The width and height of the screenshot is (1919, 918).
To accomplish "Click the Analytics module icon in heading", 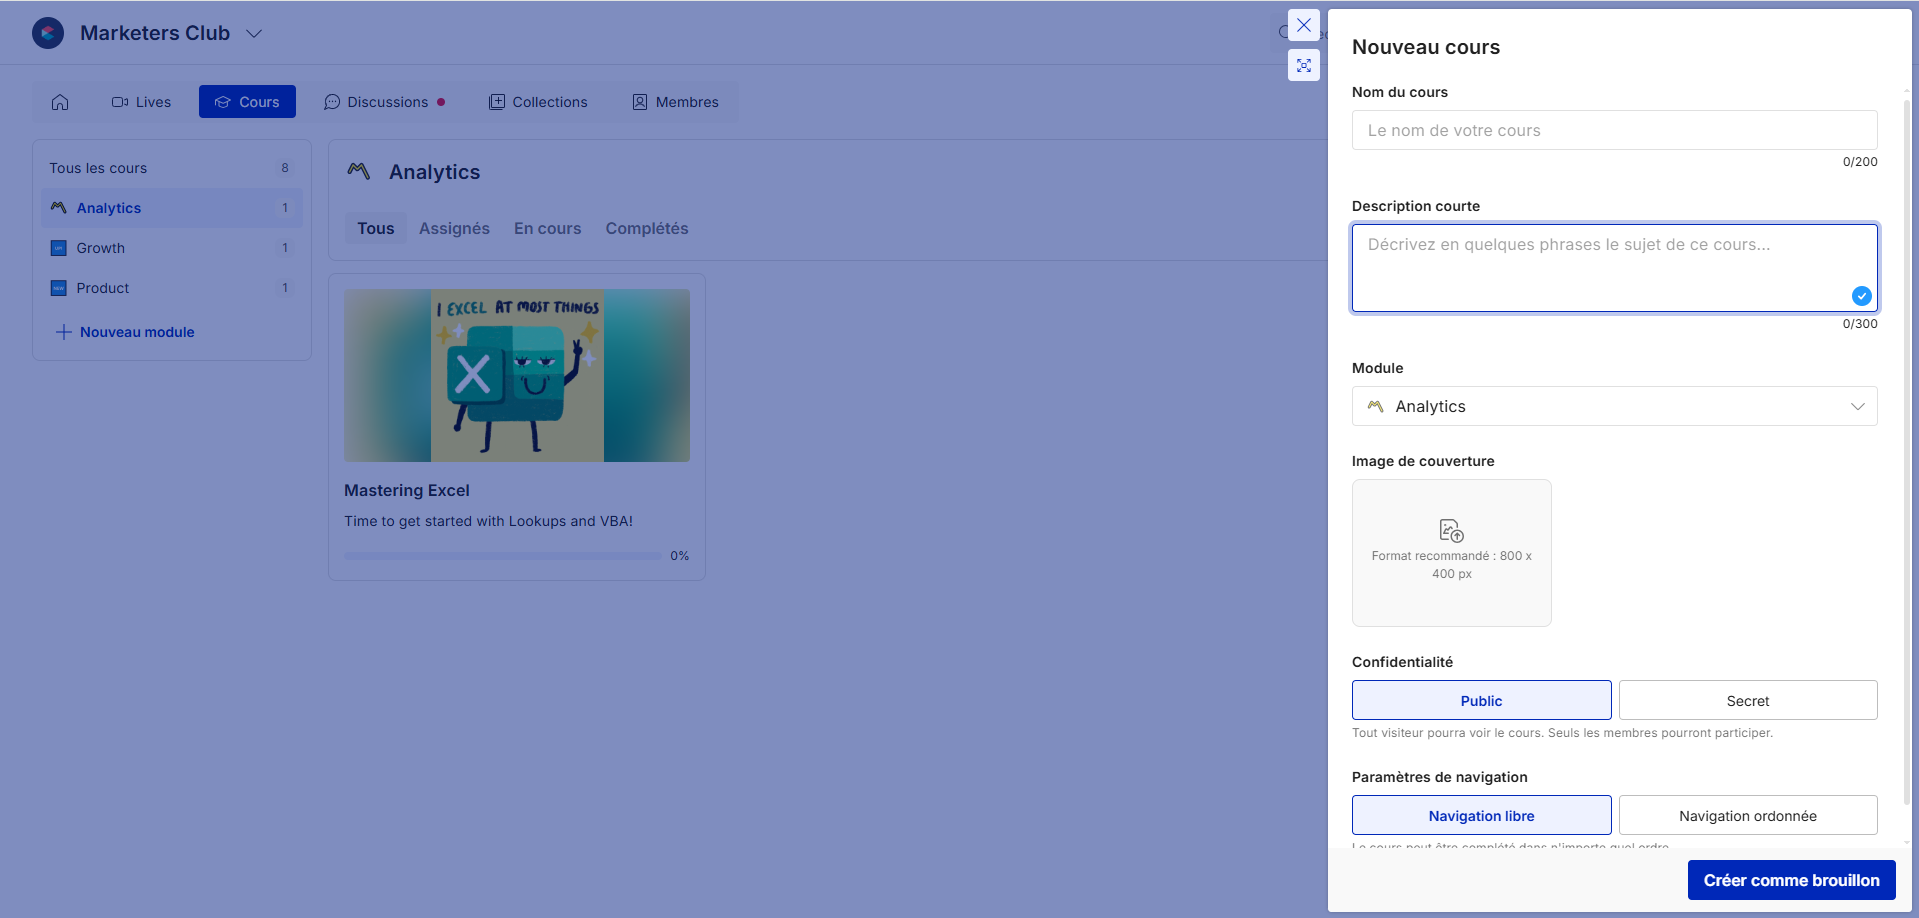I will (359, 172).
